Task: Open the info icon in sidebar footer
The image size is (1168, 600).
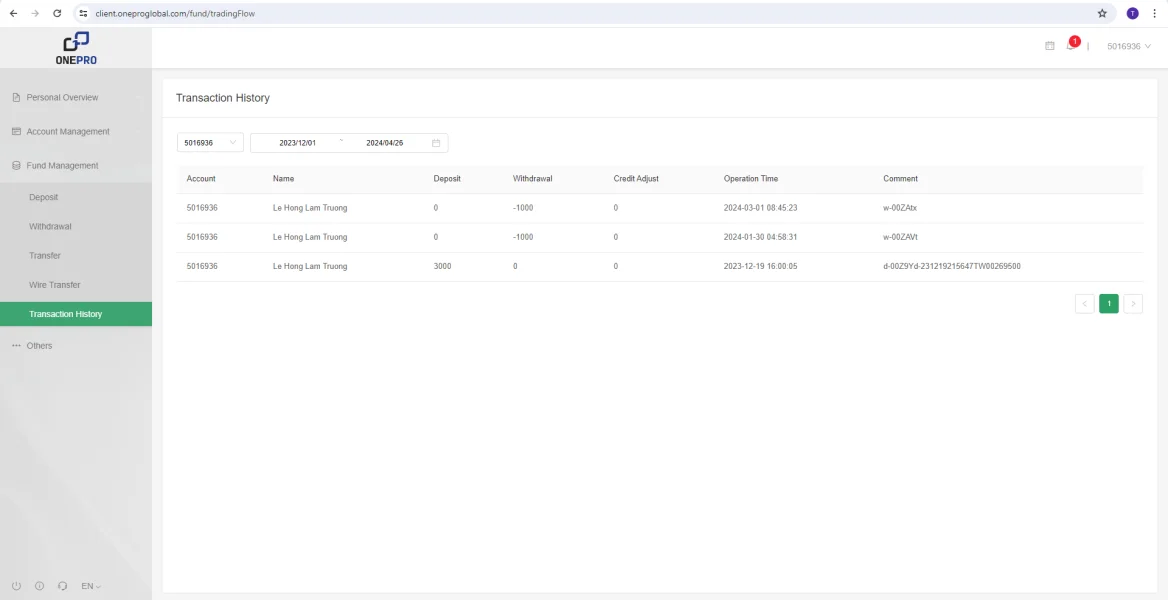Action: point(40,586)
